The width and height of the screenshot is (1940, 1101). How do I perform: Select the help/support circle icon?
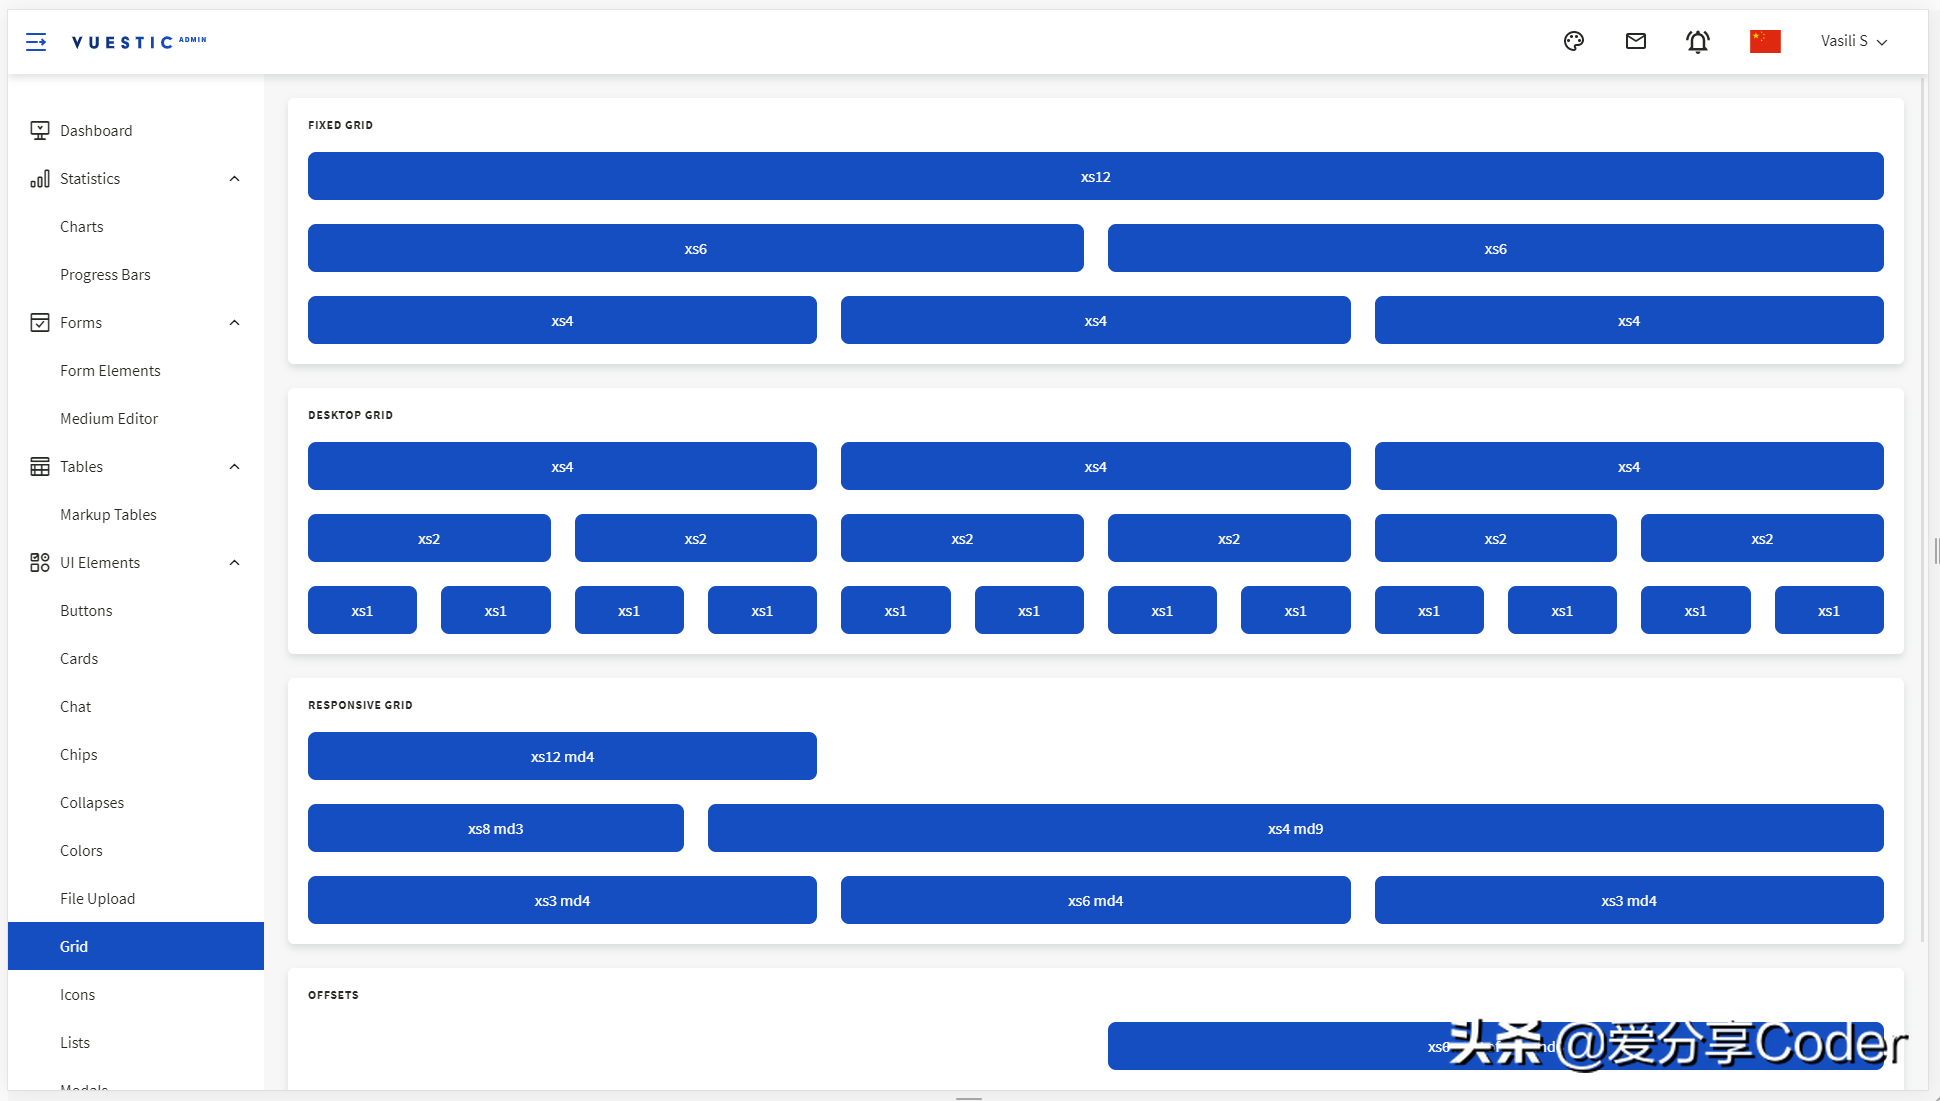click(x=1574, y=41)
